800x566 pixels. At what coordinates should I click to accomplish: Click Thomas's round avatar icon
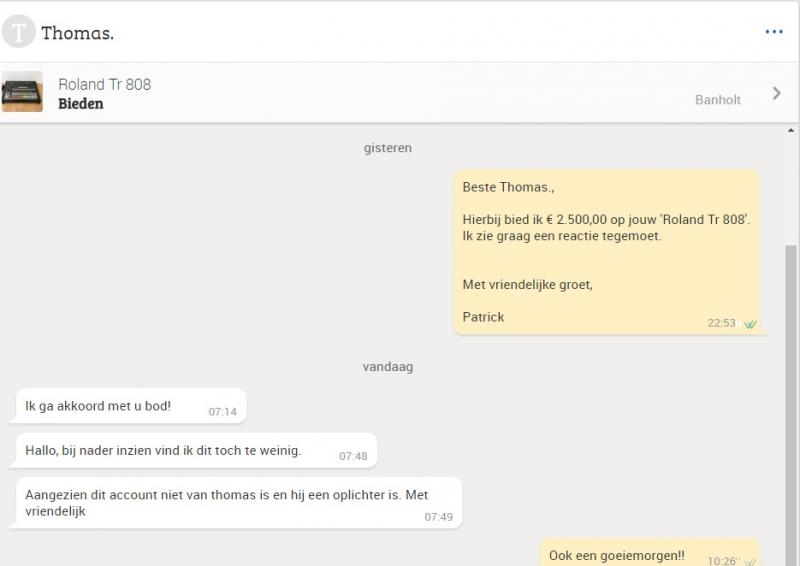click(x=18, y=32)
